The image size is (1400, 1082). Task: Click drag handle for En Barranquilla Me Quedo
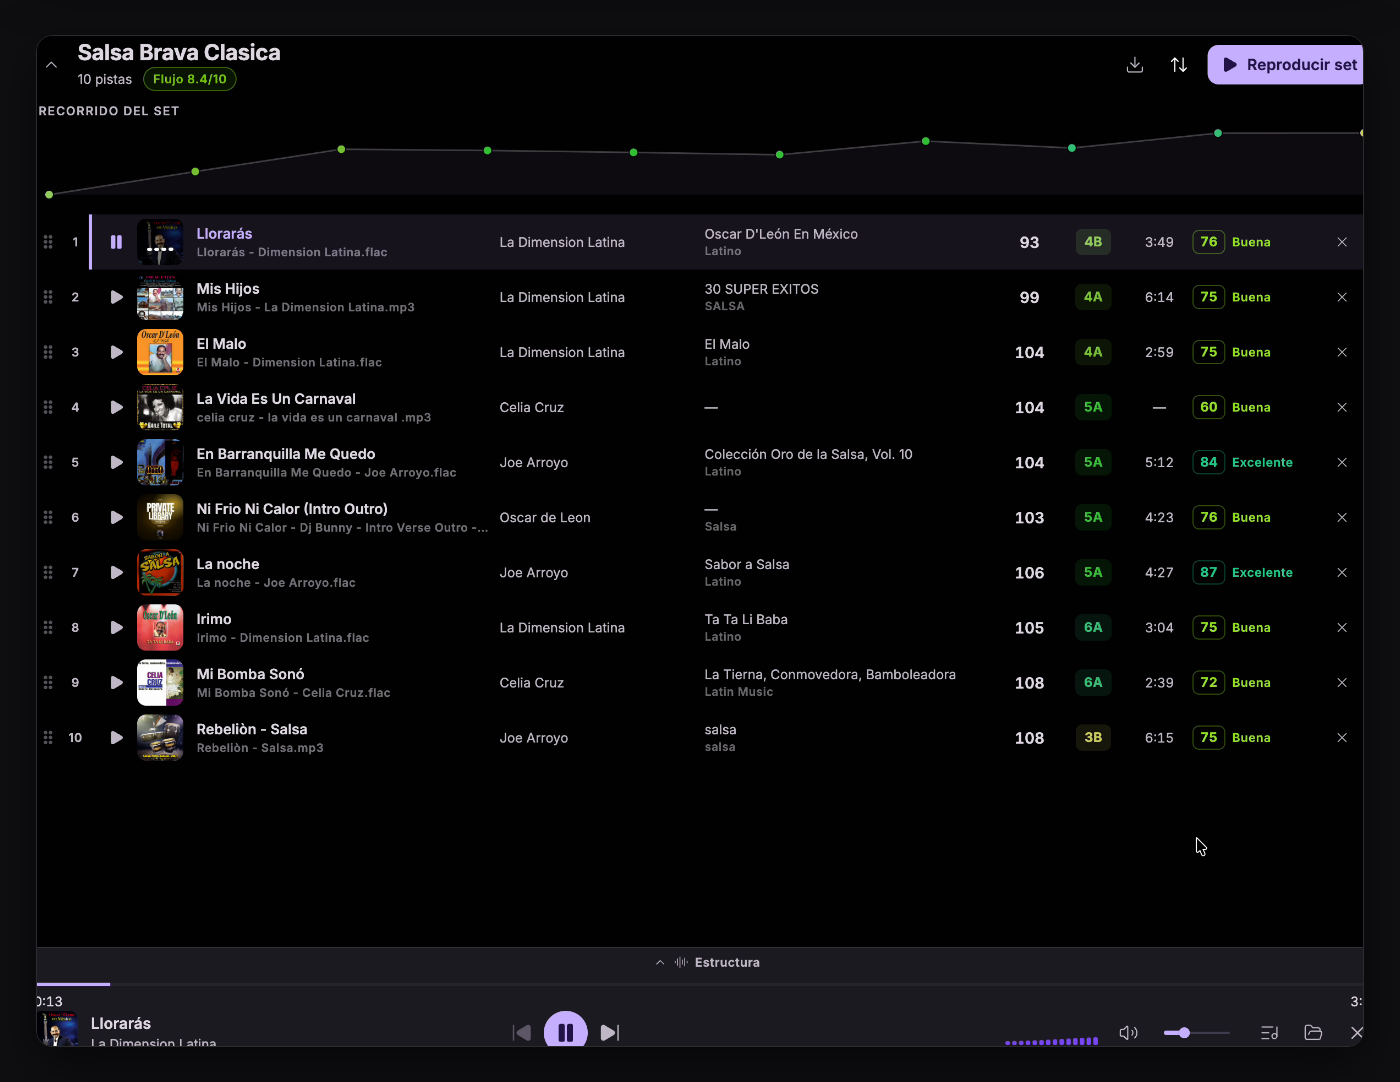[x=48, y=462]
